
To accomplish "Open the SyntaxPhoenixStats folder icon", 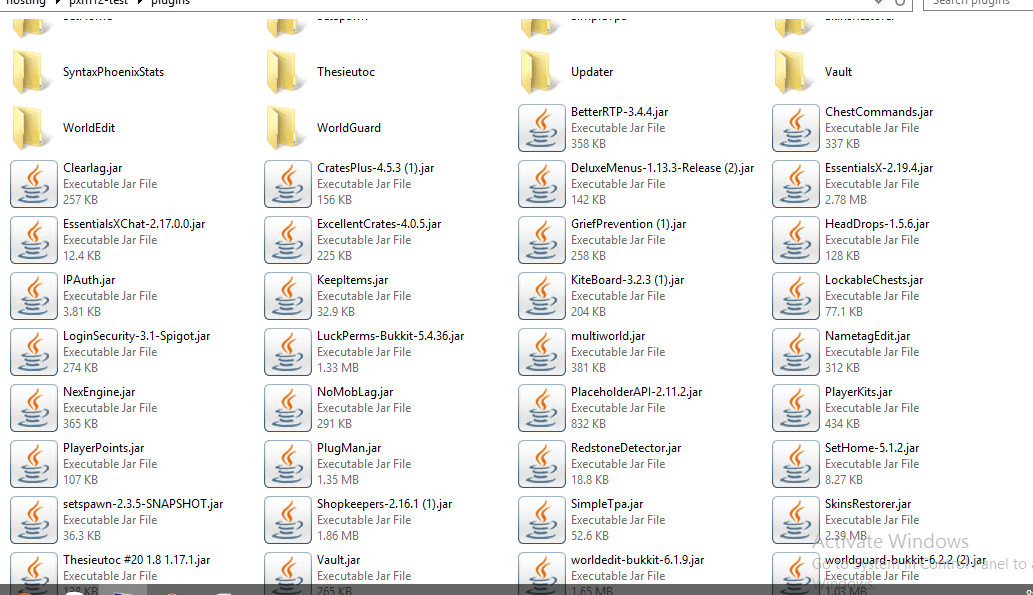I will coord(32,72).
